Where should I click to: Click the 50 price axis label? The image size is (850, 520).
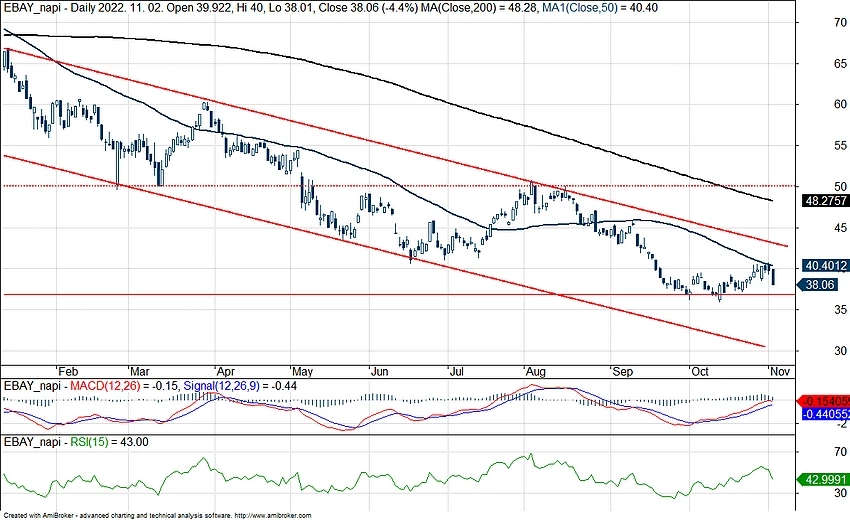pyautogui.click(x=840, y=186)
